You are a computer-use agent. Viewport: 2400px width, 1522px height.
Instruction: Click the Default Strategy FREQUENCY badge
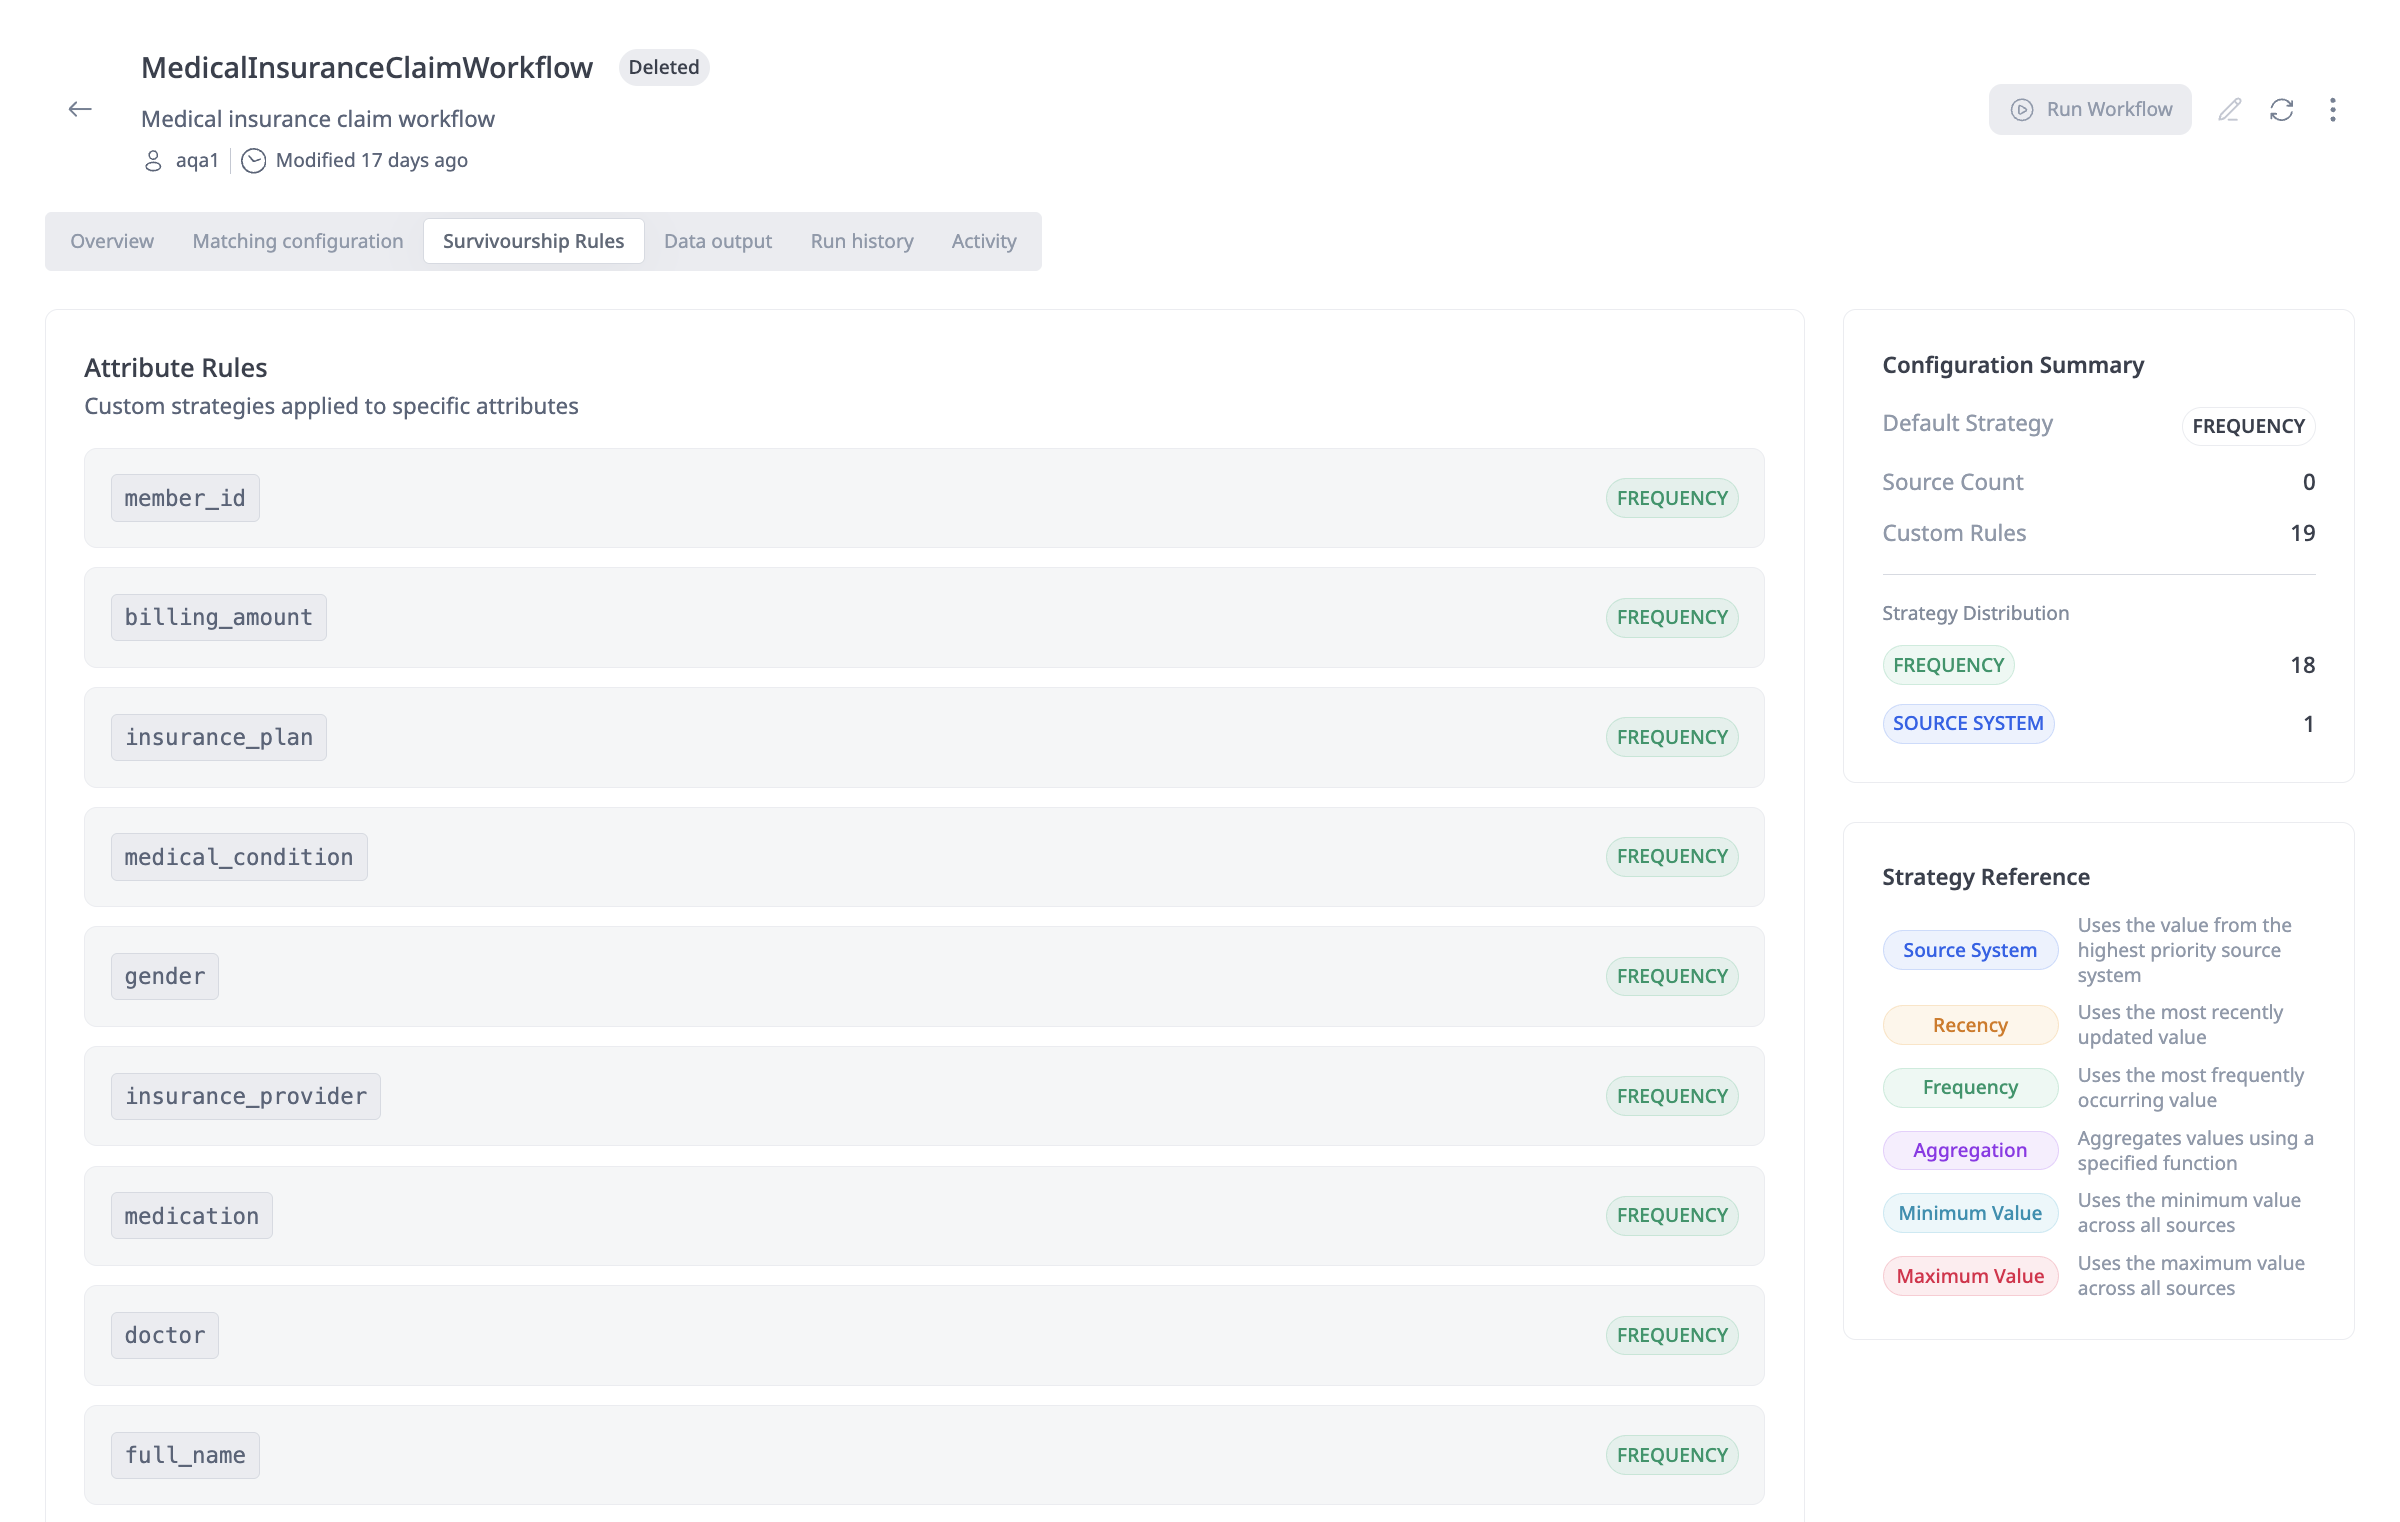(x=2248, y=426)
